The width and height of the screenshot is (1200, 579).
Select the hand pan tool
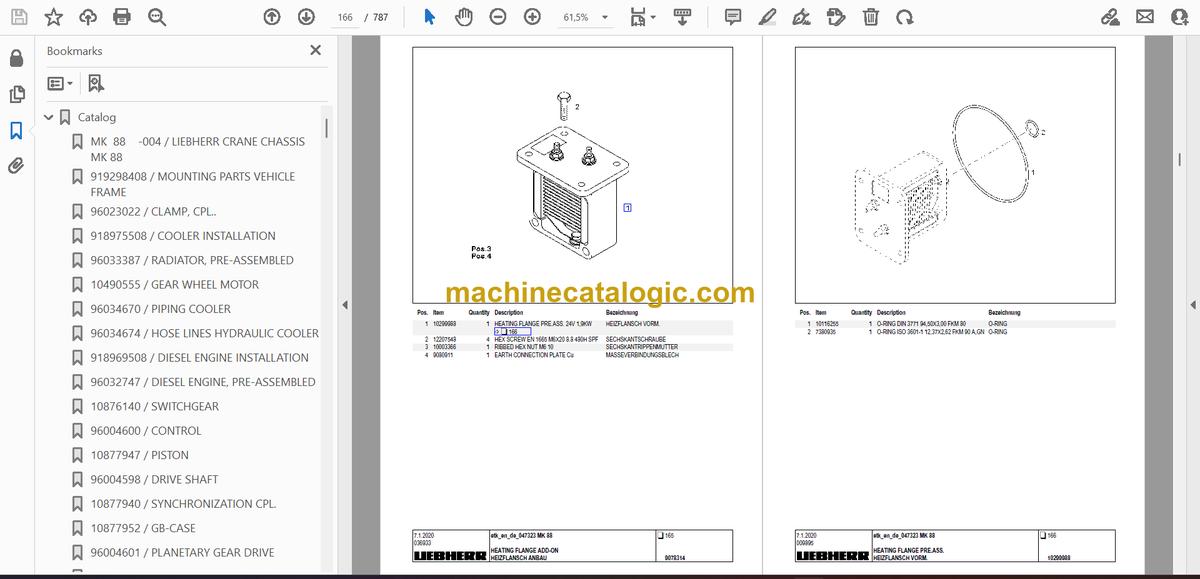(464, 17)
